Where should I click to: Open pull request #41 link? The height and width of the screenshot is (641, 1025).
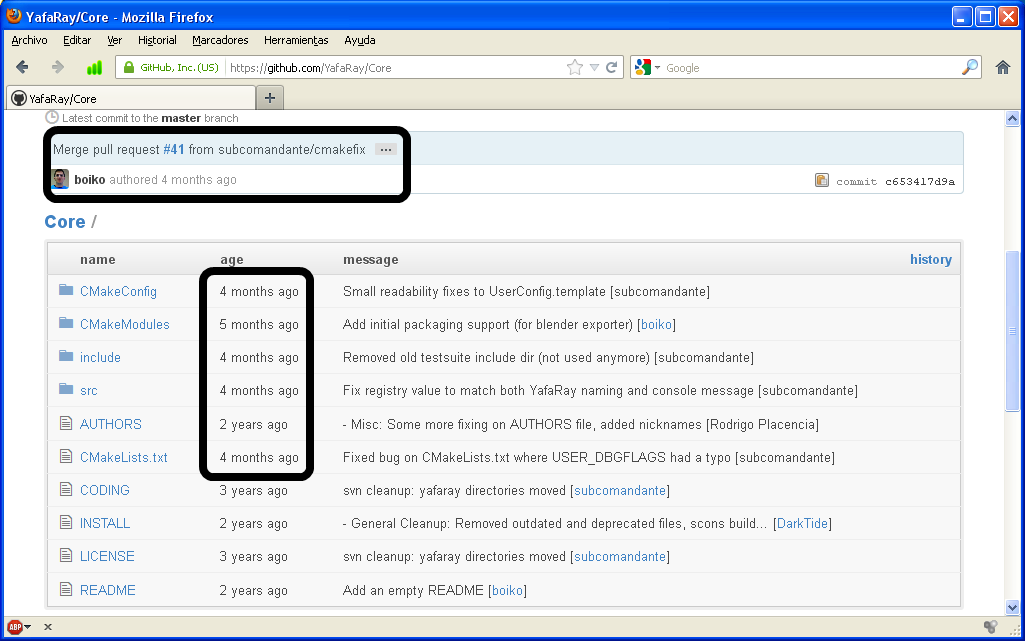173,149
